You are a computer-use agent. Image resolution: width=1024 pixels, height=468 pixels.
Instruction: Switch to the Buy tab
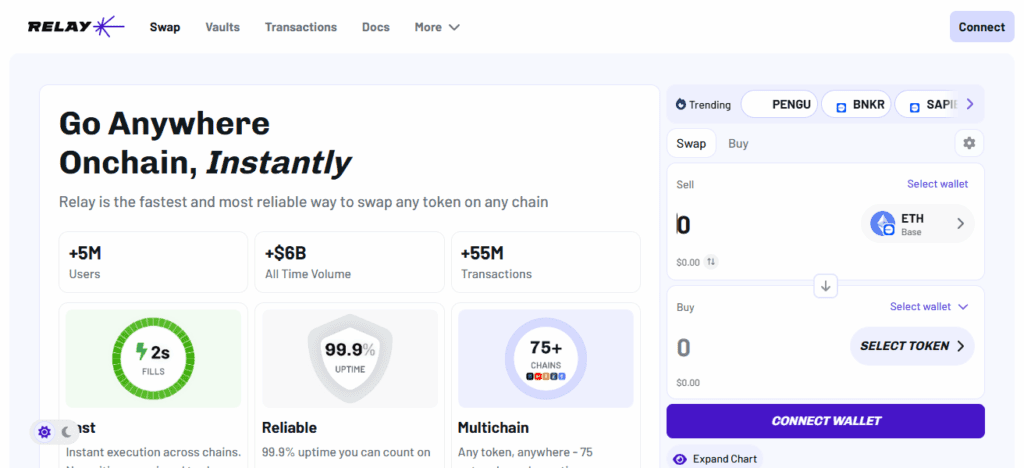(x=738, y=143)
